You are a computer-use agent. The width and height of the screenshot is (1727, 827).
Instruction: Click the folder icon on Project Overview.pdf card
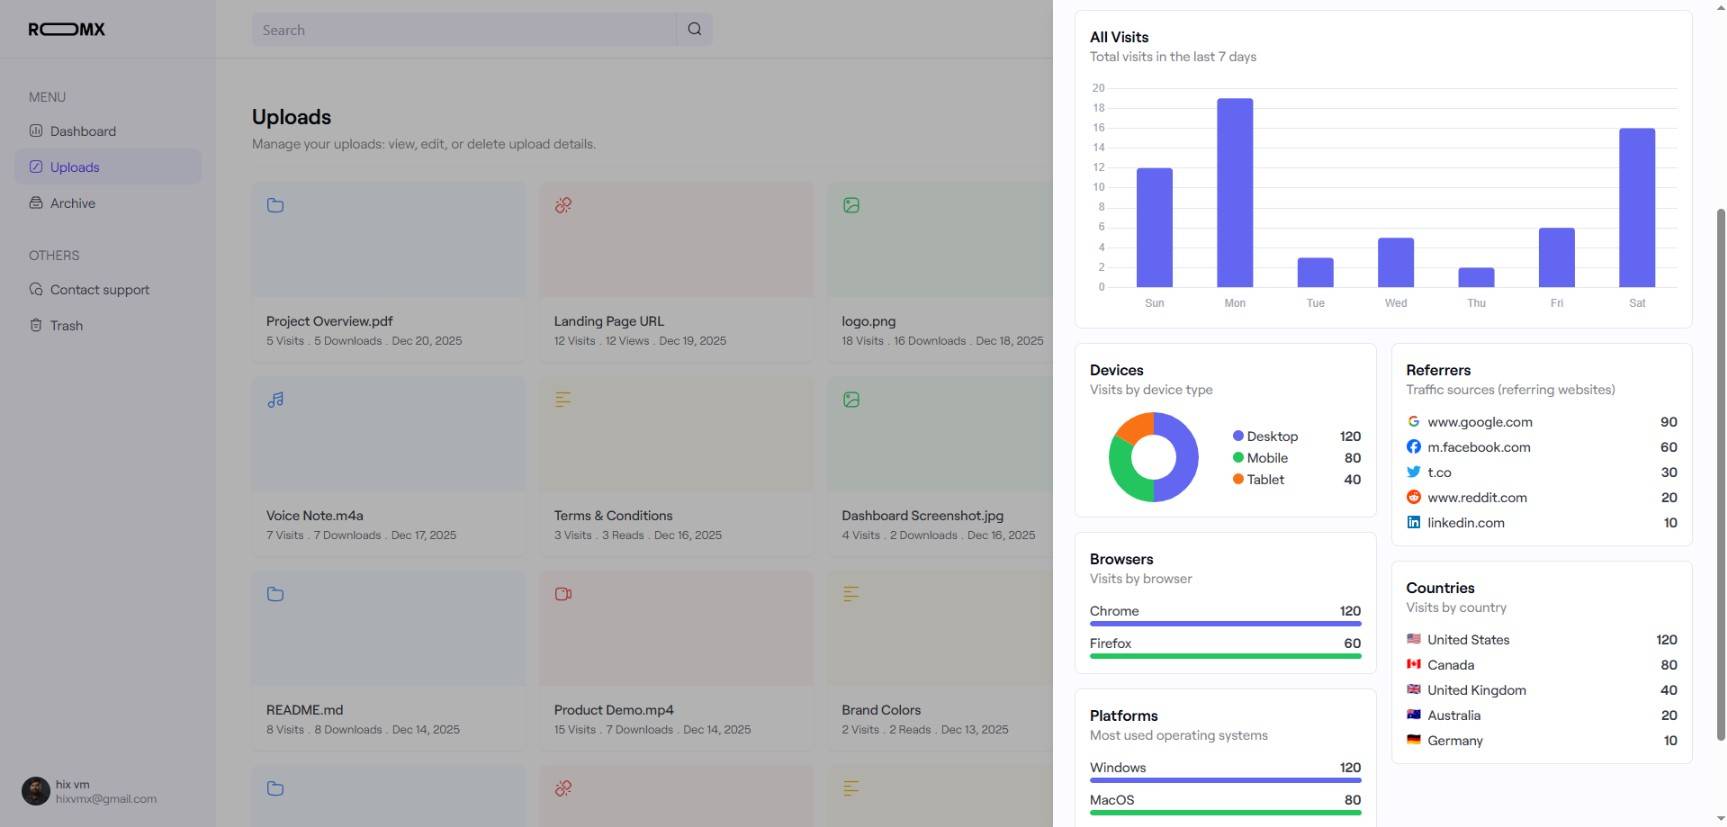click(x=275, y=205)
